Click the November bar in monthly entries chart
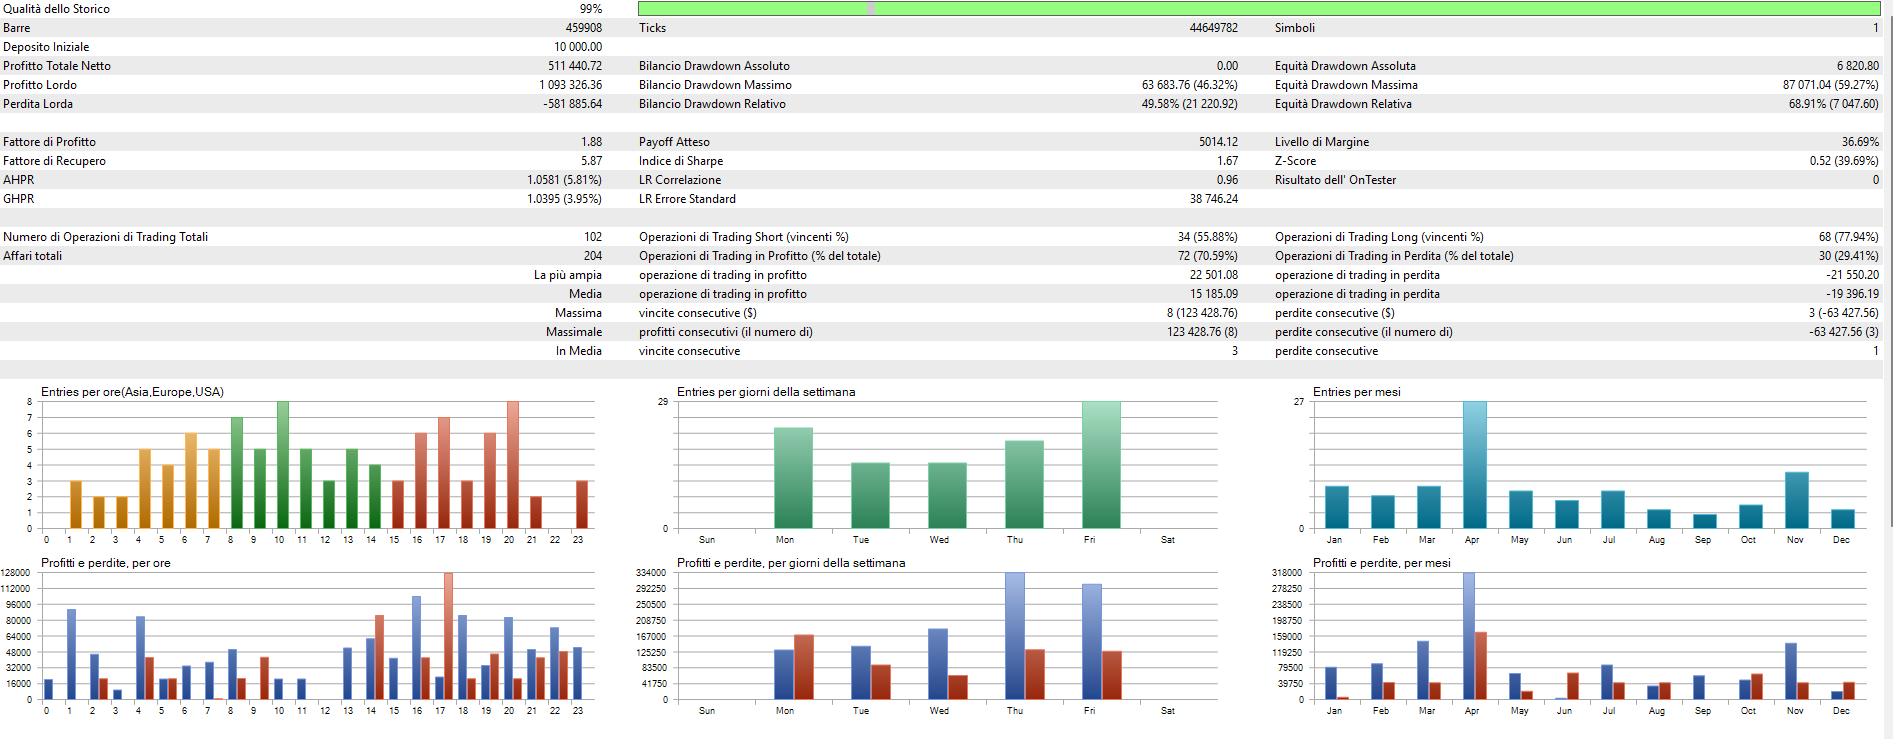Viewport: 1893px width, 739px height. (1797, 500)
